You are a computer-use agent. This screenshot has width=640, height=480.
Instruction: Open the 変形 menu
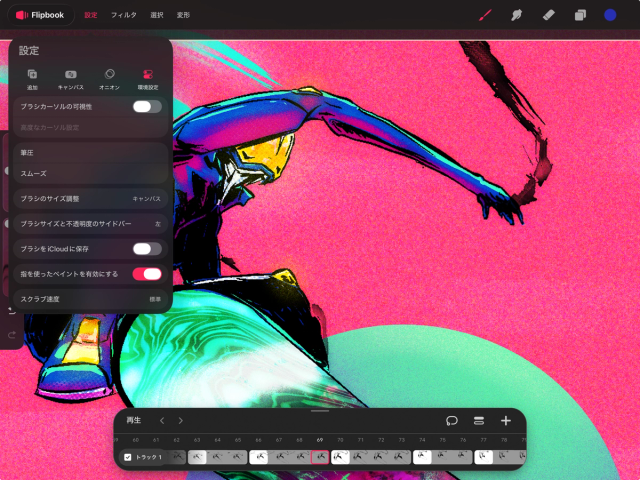(183, 15)
